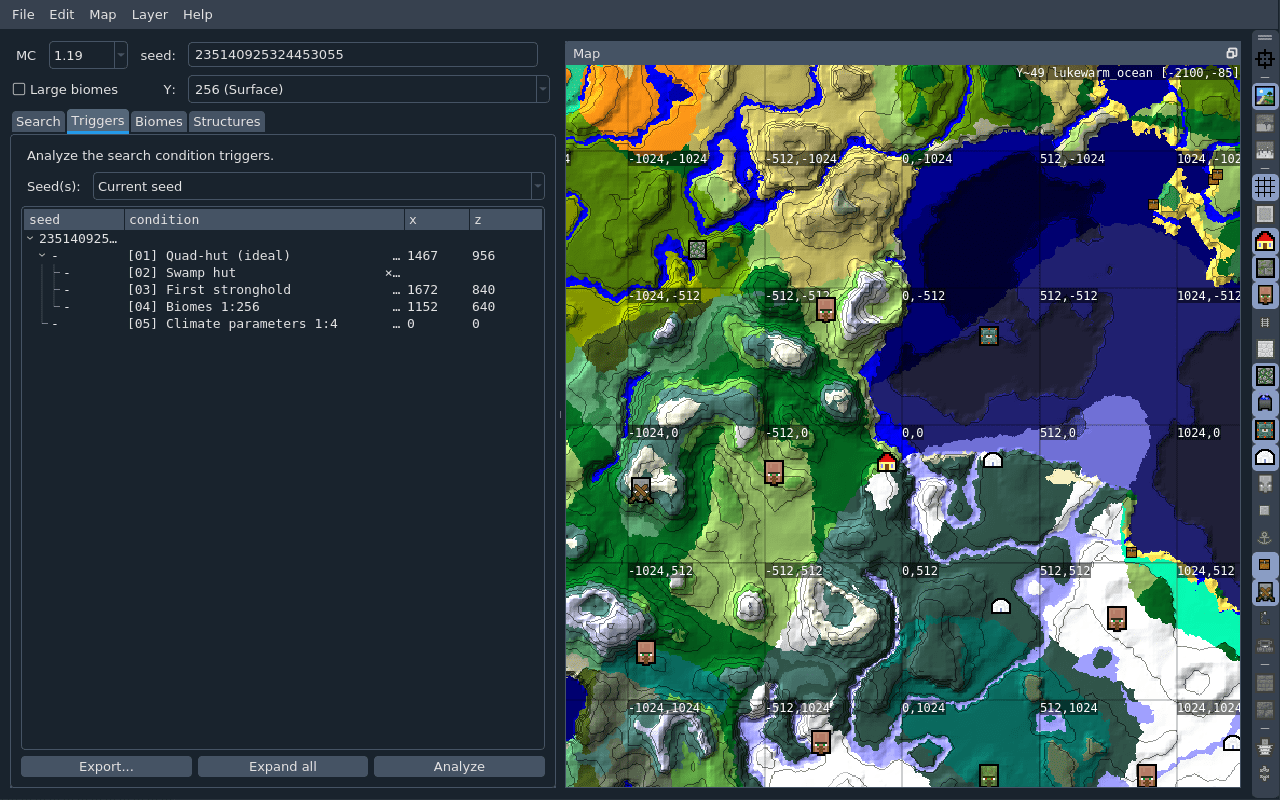
Task: Click pillager outpost marker on map
Action: click(641, 490)
